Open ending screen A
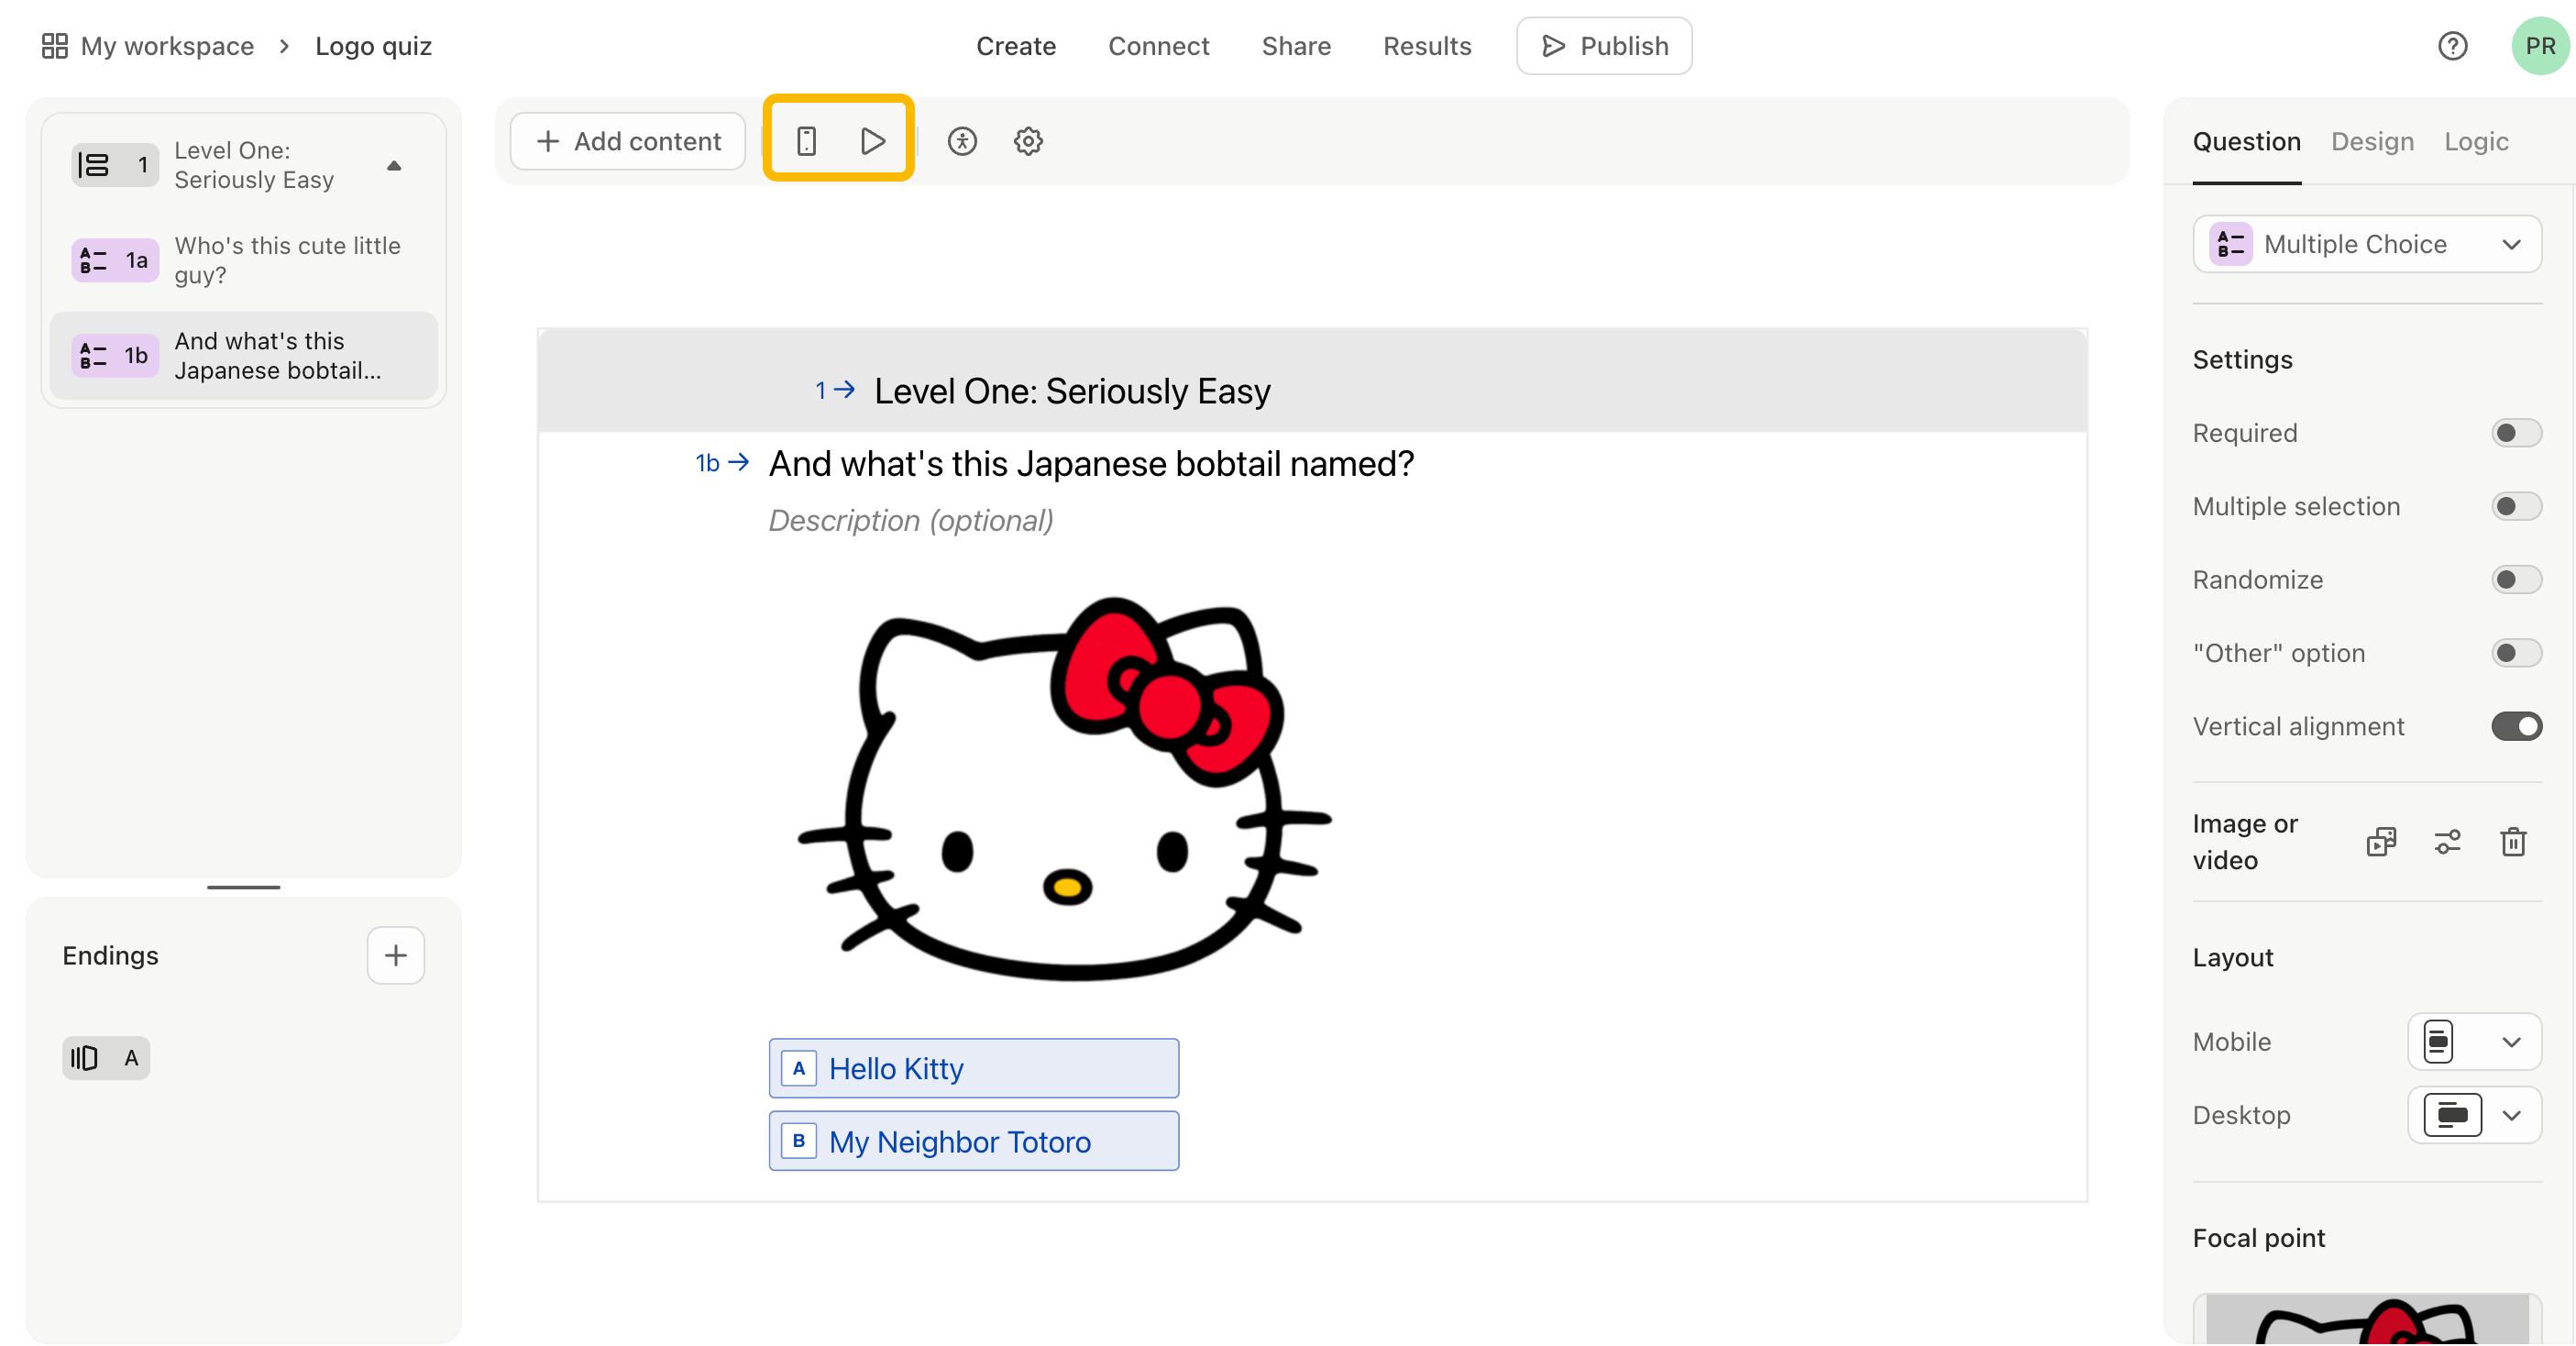Screen dimensions: 2576x1346 coord(106,1058)
